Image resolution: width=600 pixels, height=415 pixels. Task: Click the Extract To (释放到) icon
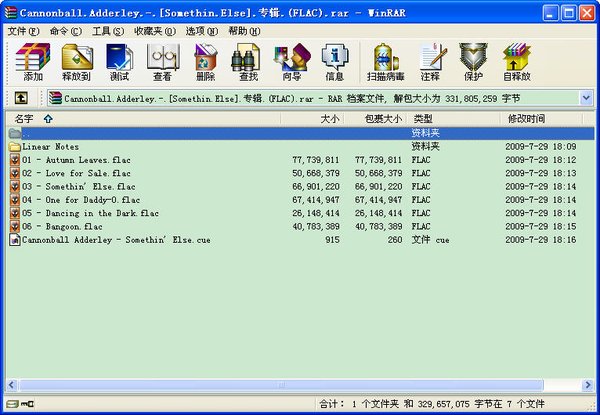(x=77, y=62)
